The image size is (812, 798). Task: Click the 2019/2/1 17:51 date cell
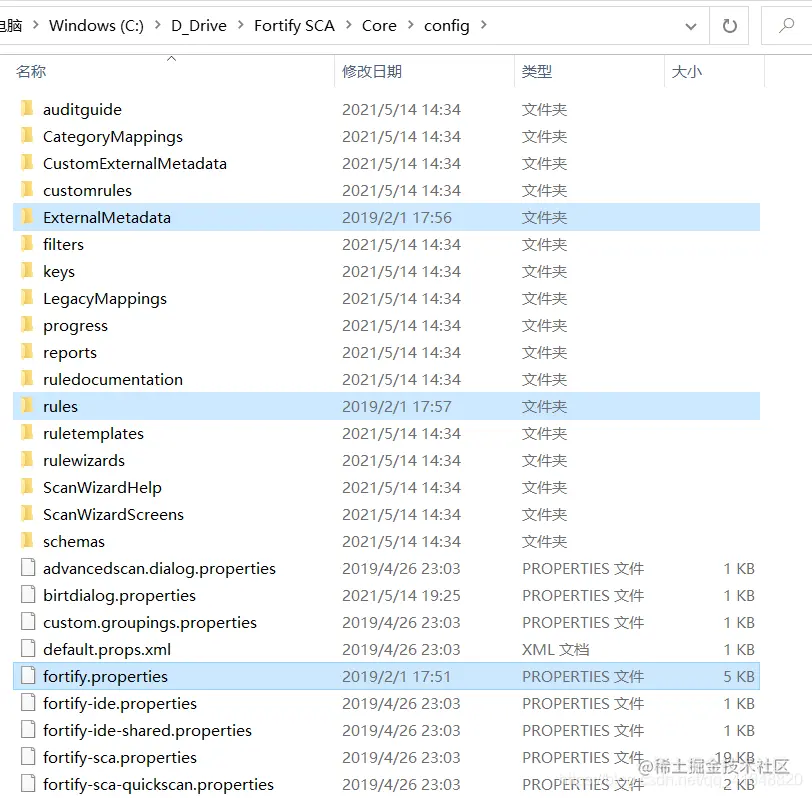396,676
